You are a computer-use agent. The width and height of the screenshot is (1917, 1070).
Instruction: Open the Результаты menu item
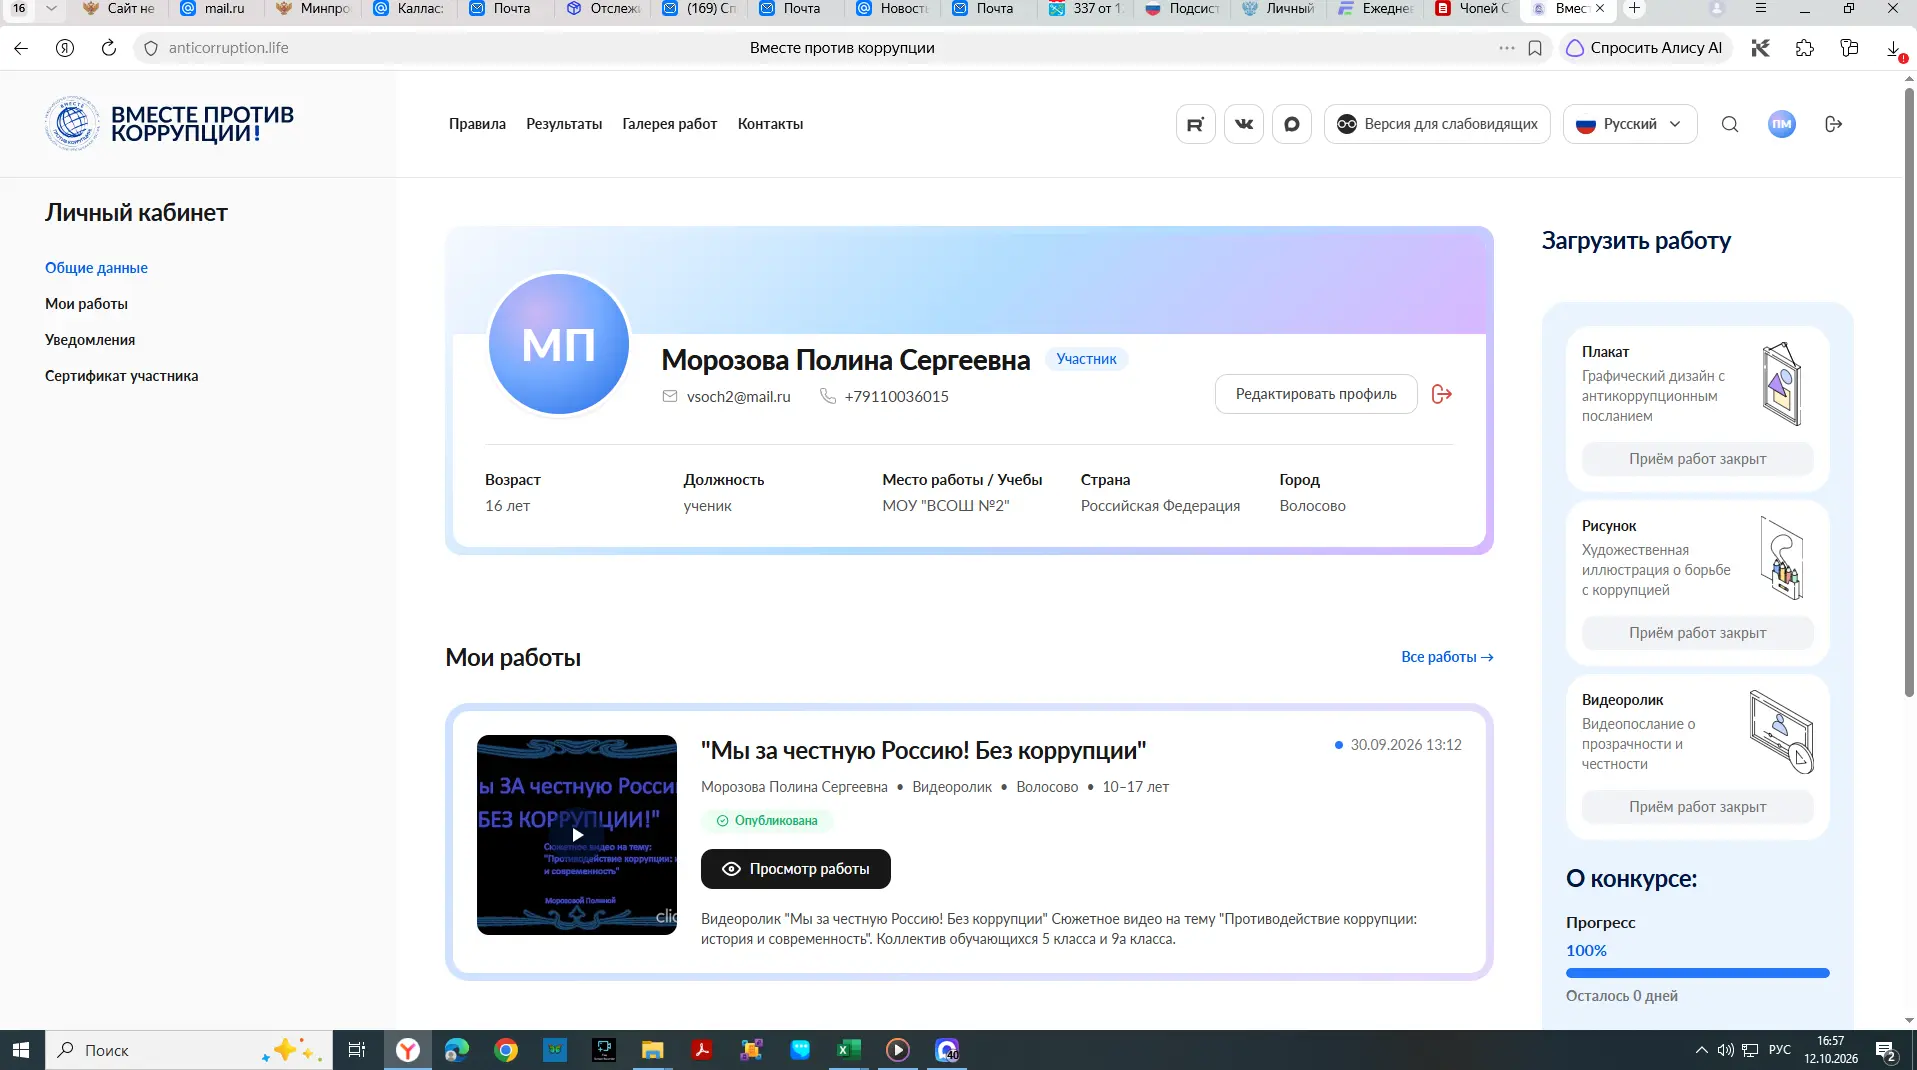(x=564, y=124)
